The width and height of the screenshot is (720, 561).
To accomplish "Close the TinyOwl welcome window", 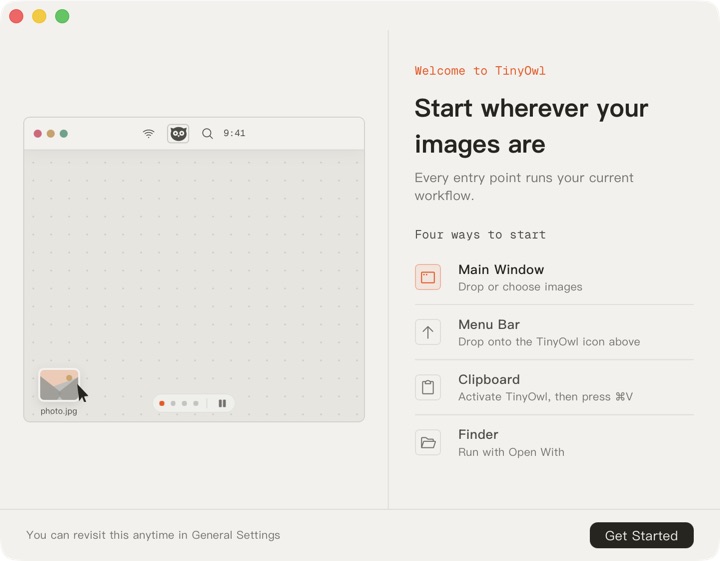I will pos(16,16).
